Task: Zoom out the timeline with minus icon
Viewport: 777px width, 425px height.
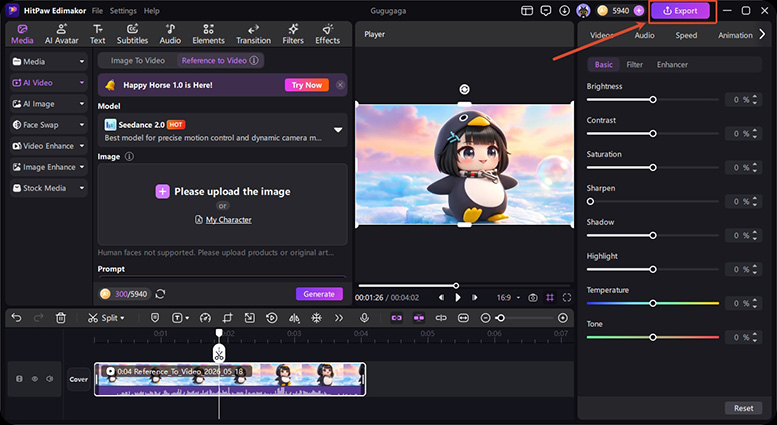Action: 486,318
